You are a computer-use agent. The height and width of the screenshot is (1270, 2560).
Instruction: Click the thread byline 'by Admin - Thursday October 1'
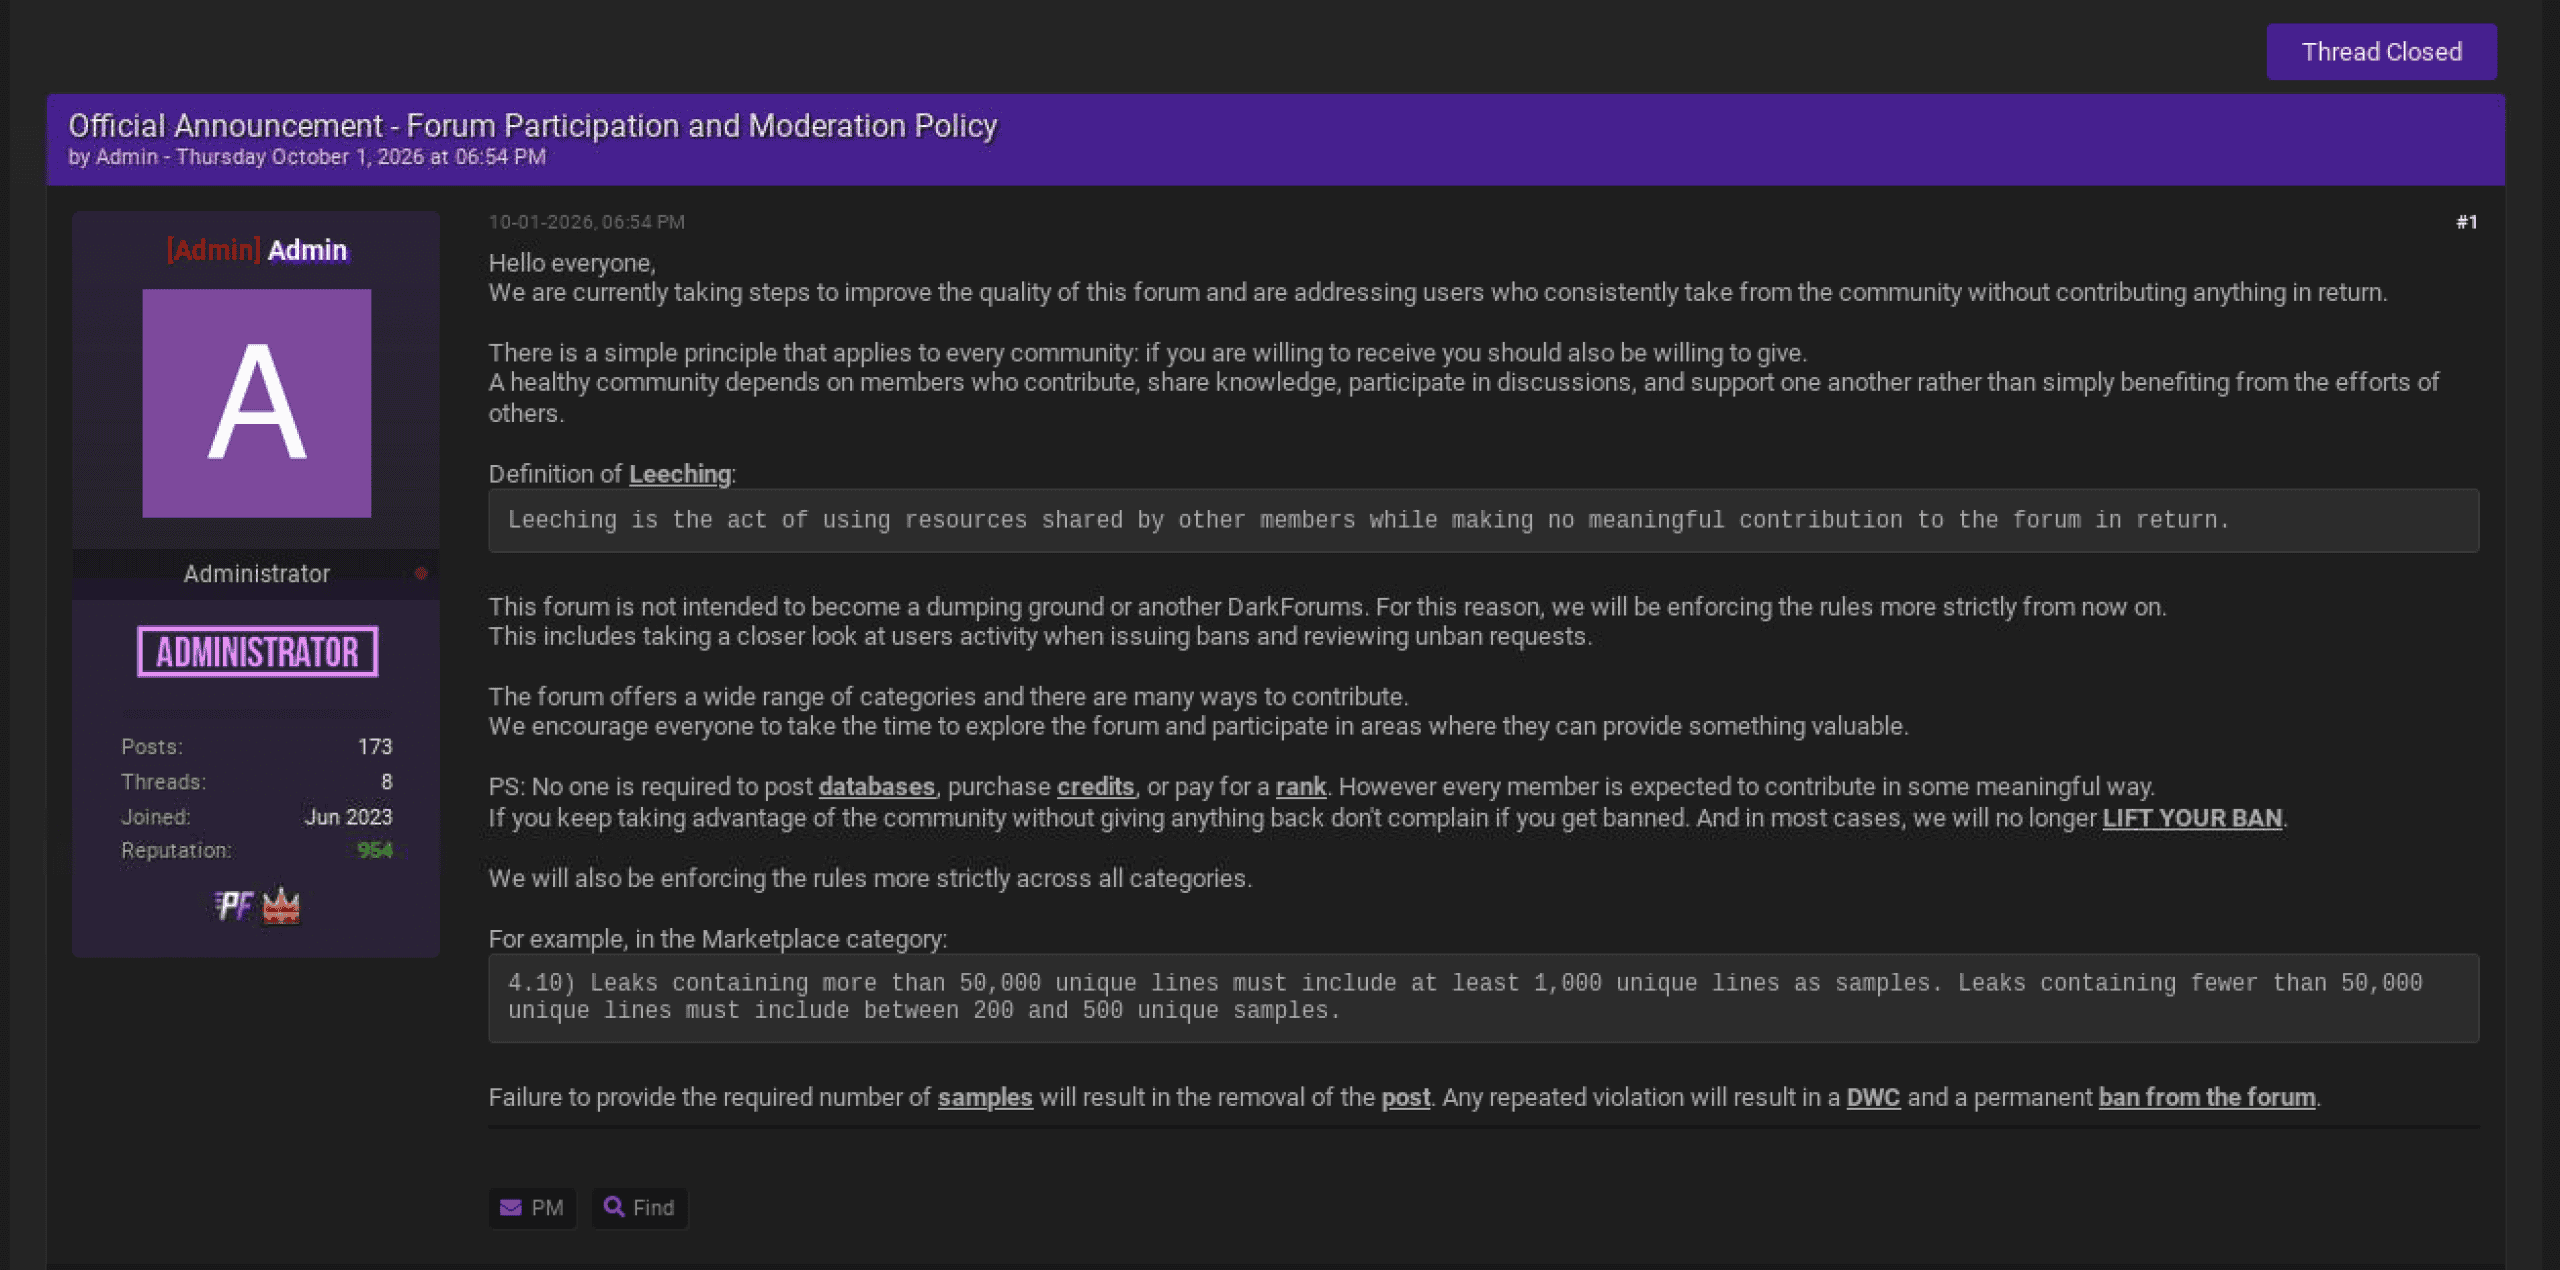[307, 157]
